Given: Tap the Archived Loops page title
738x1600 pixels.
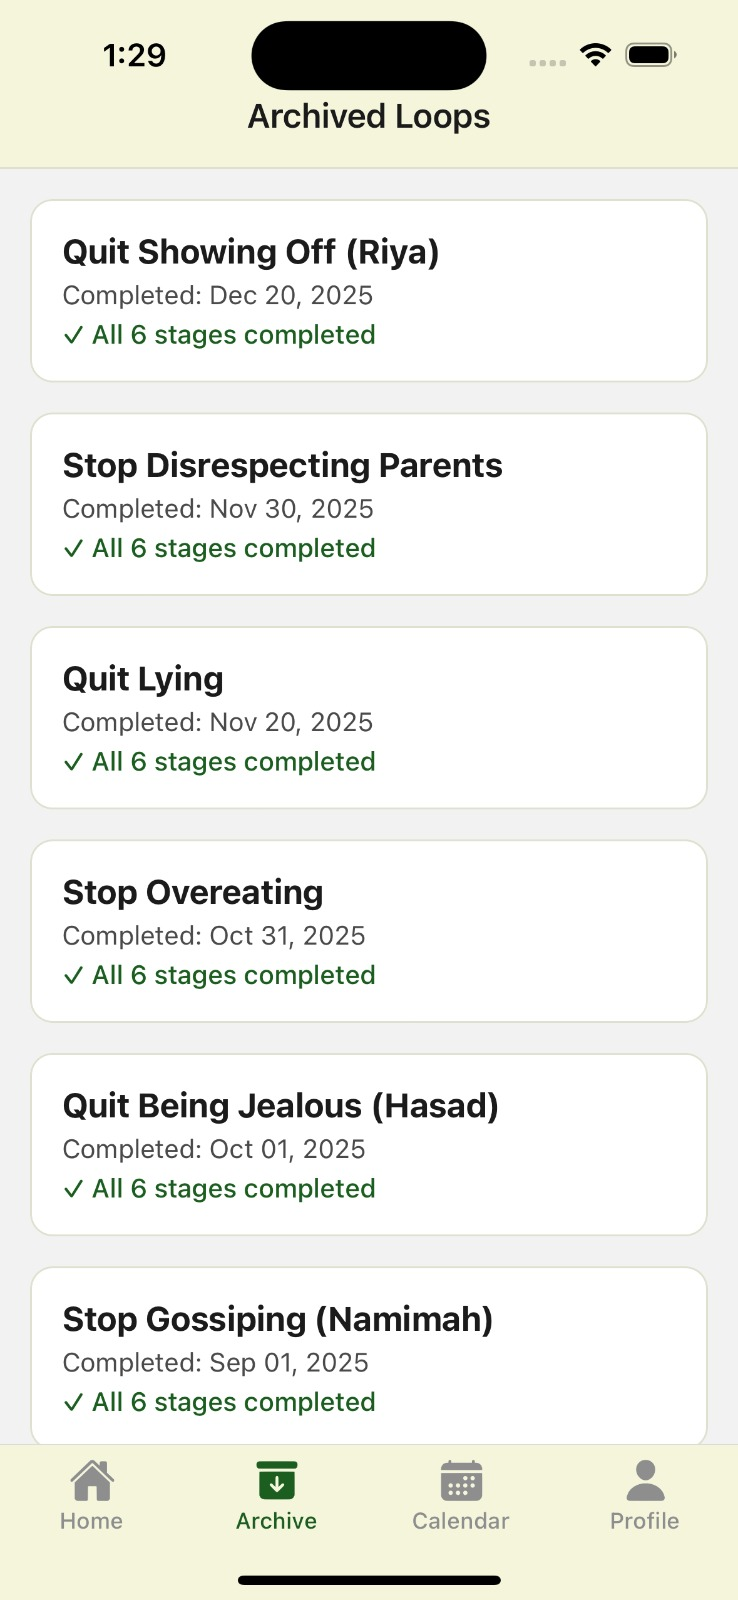Looking at the screenshot, I should tap(369, 117).
